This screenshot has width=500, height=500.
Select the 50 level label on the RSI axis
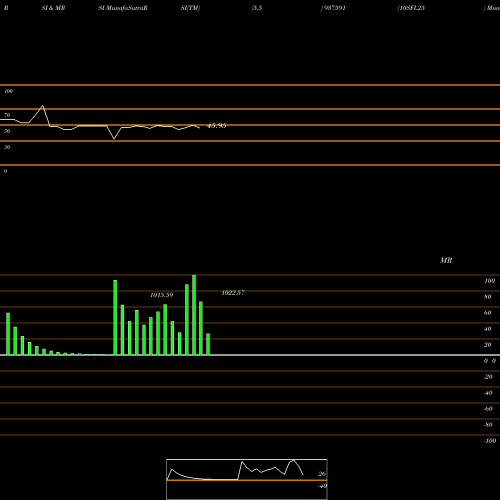(7, 131)
